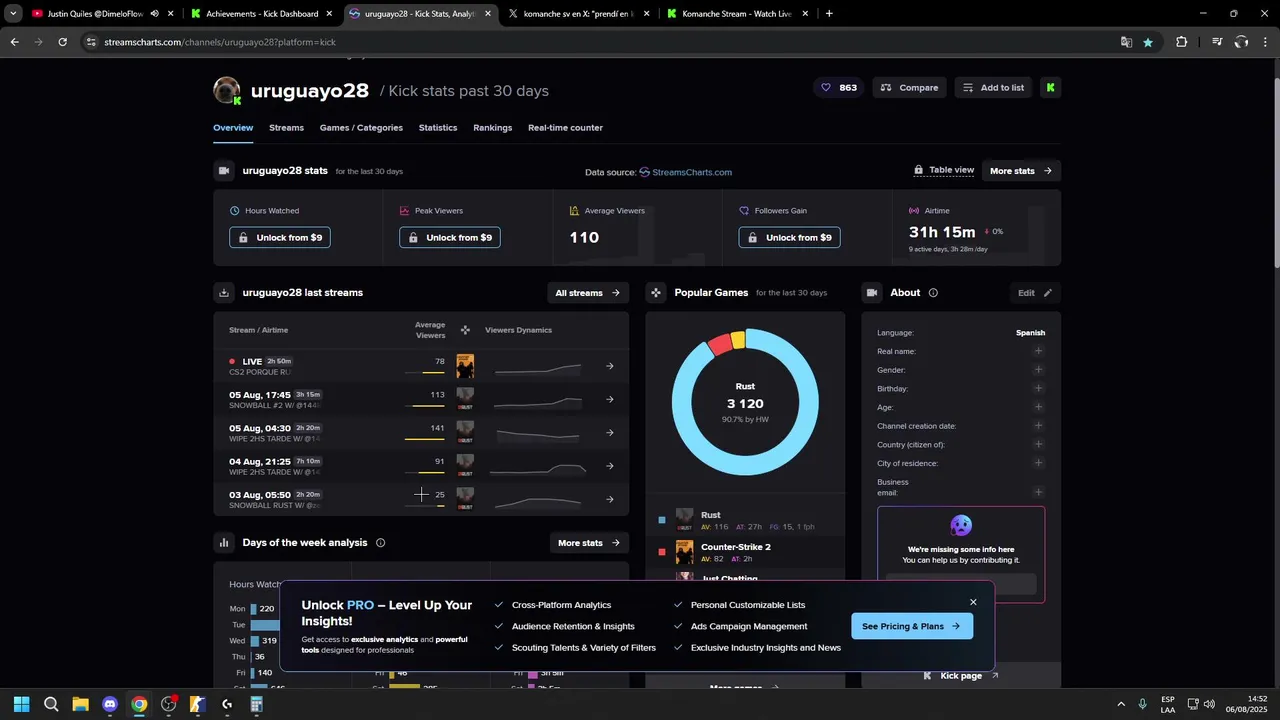The width and height of the screenshot is (1280, 720).
Task: Click the green Kick platform icon beside Add to list
Action: point(1051,88)
